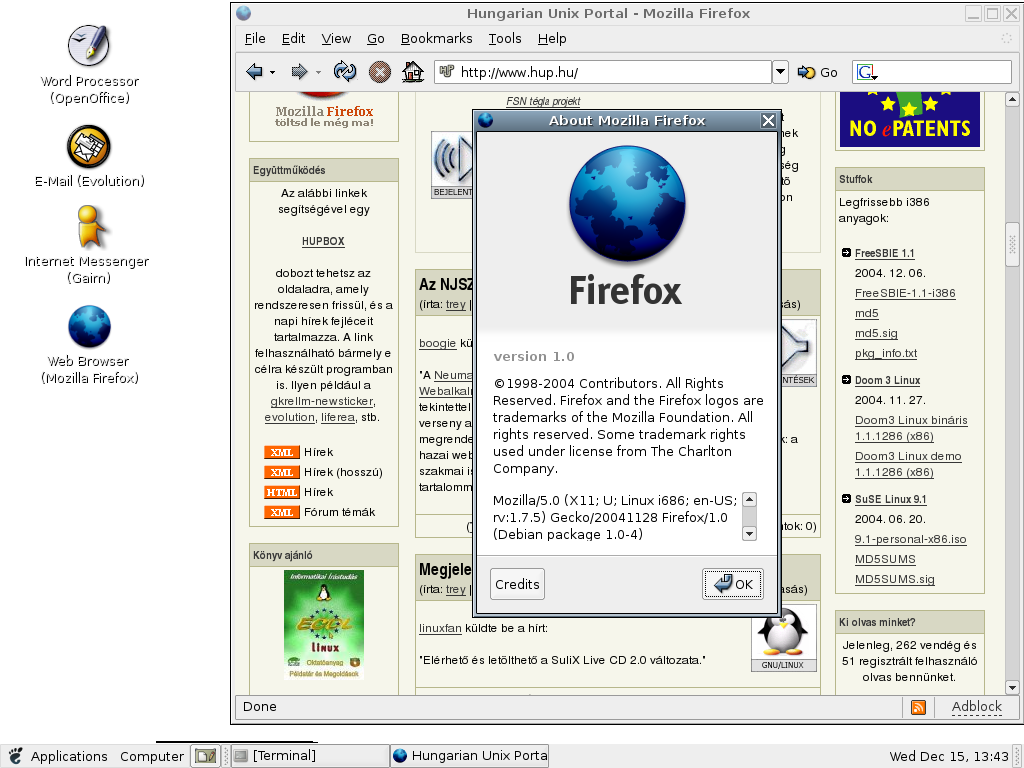The image size is (1024, 768).
Task: Close the About Mozilla Firefox dialog
Action: pos(768,120)
